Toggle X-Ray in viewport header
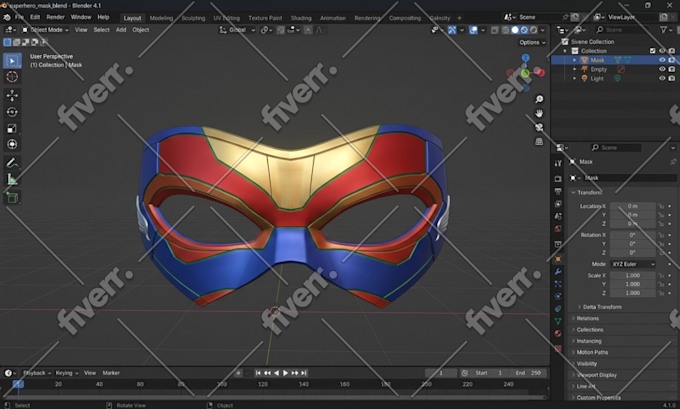This screenshot has height=409, width=680. point(494,30)
